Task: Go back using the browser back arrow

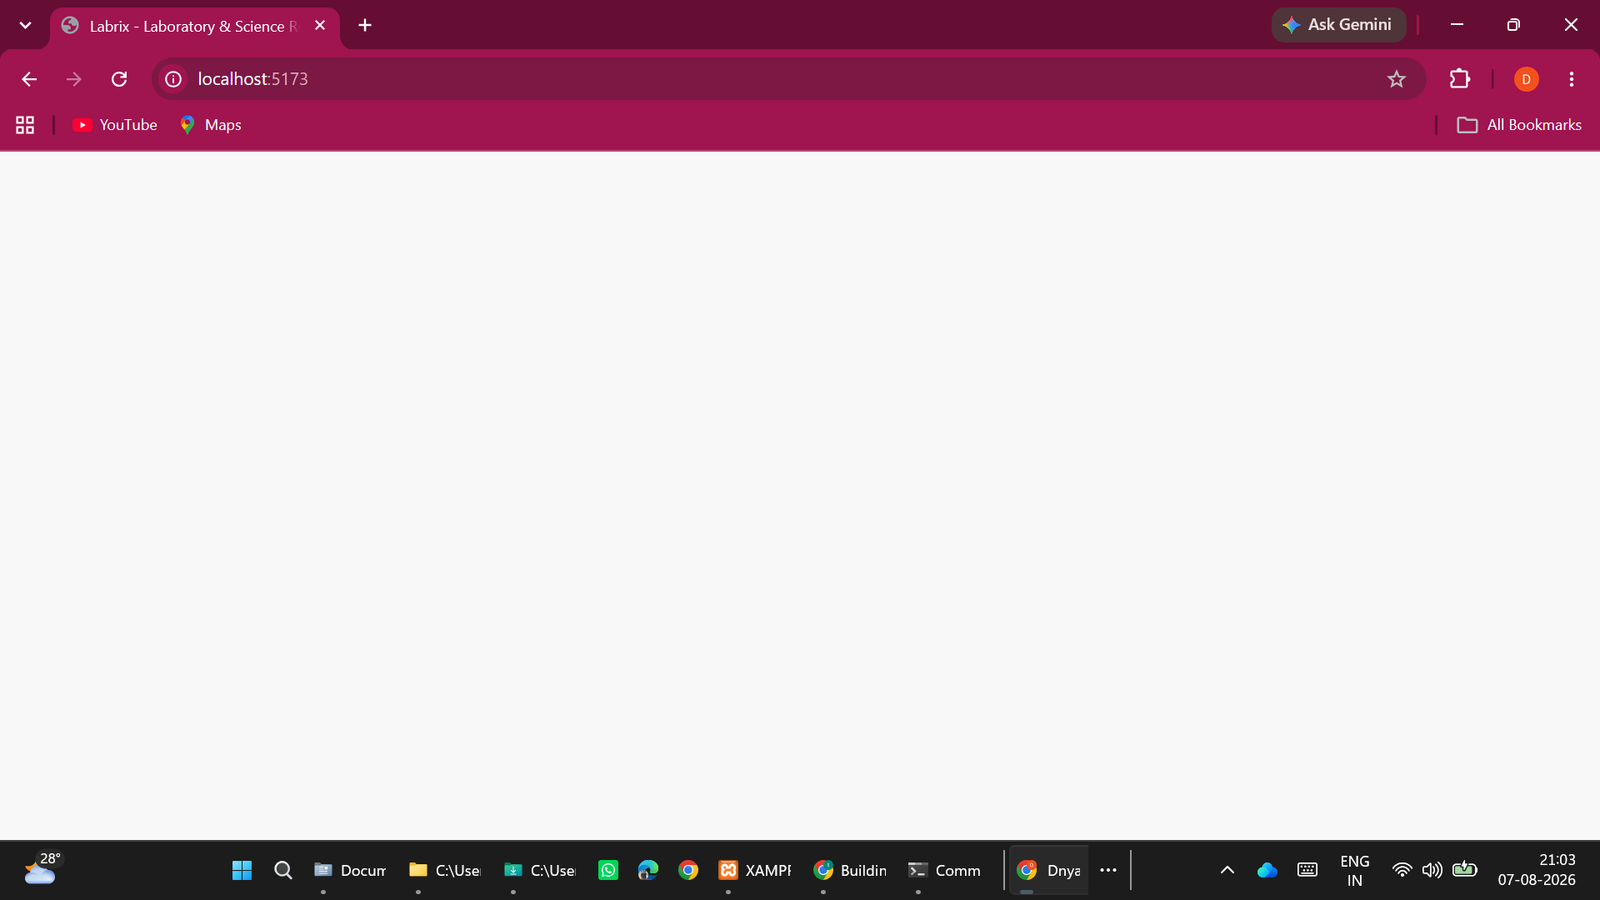Action: point(29,79)
